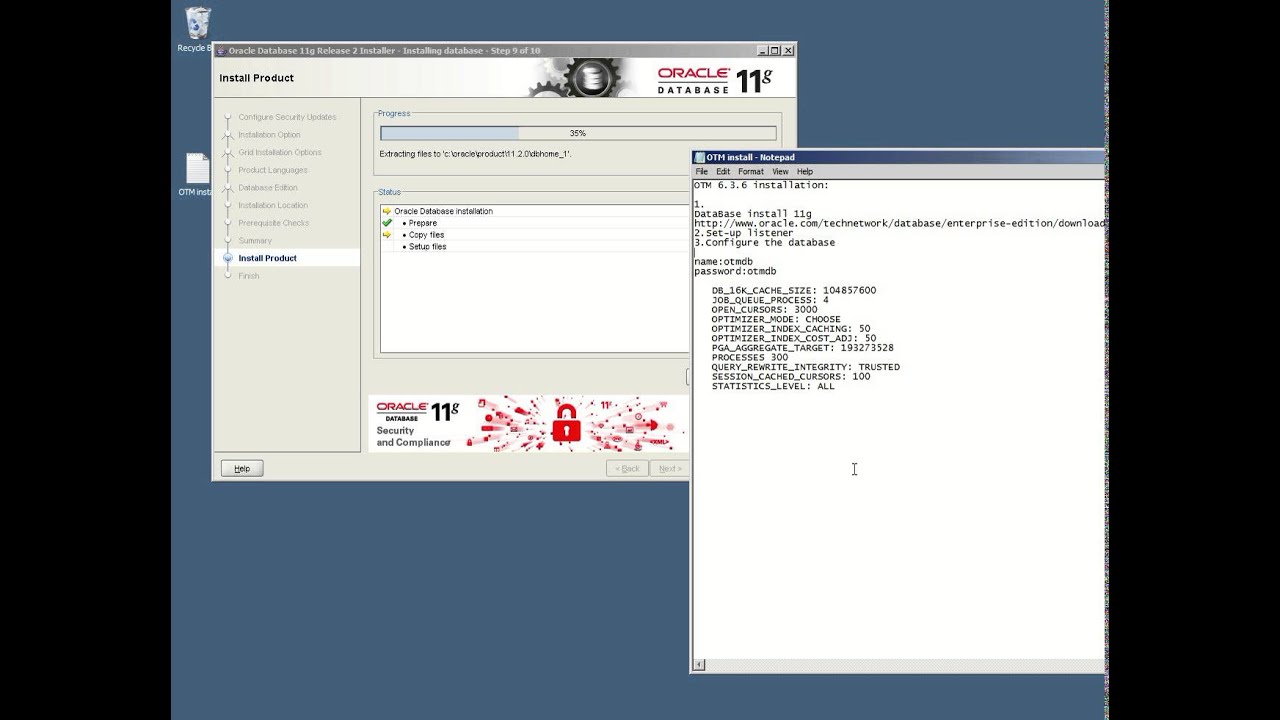Click the red padlock in security banner
The image size is (1280, 720).
click(566, 424)
